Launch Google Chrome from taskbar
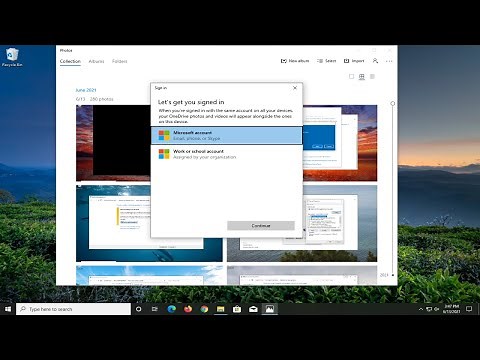This screenshot has width=480, height=360. point(204,309)
